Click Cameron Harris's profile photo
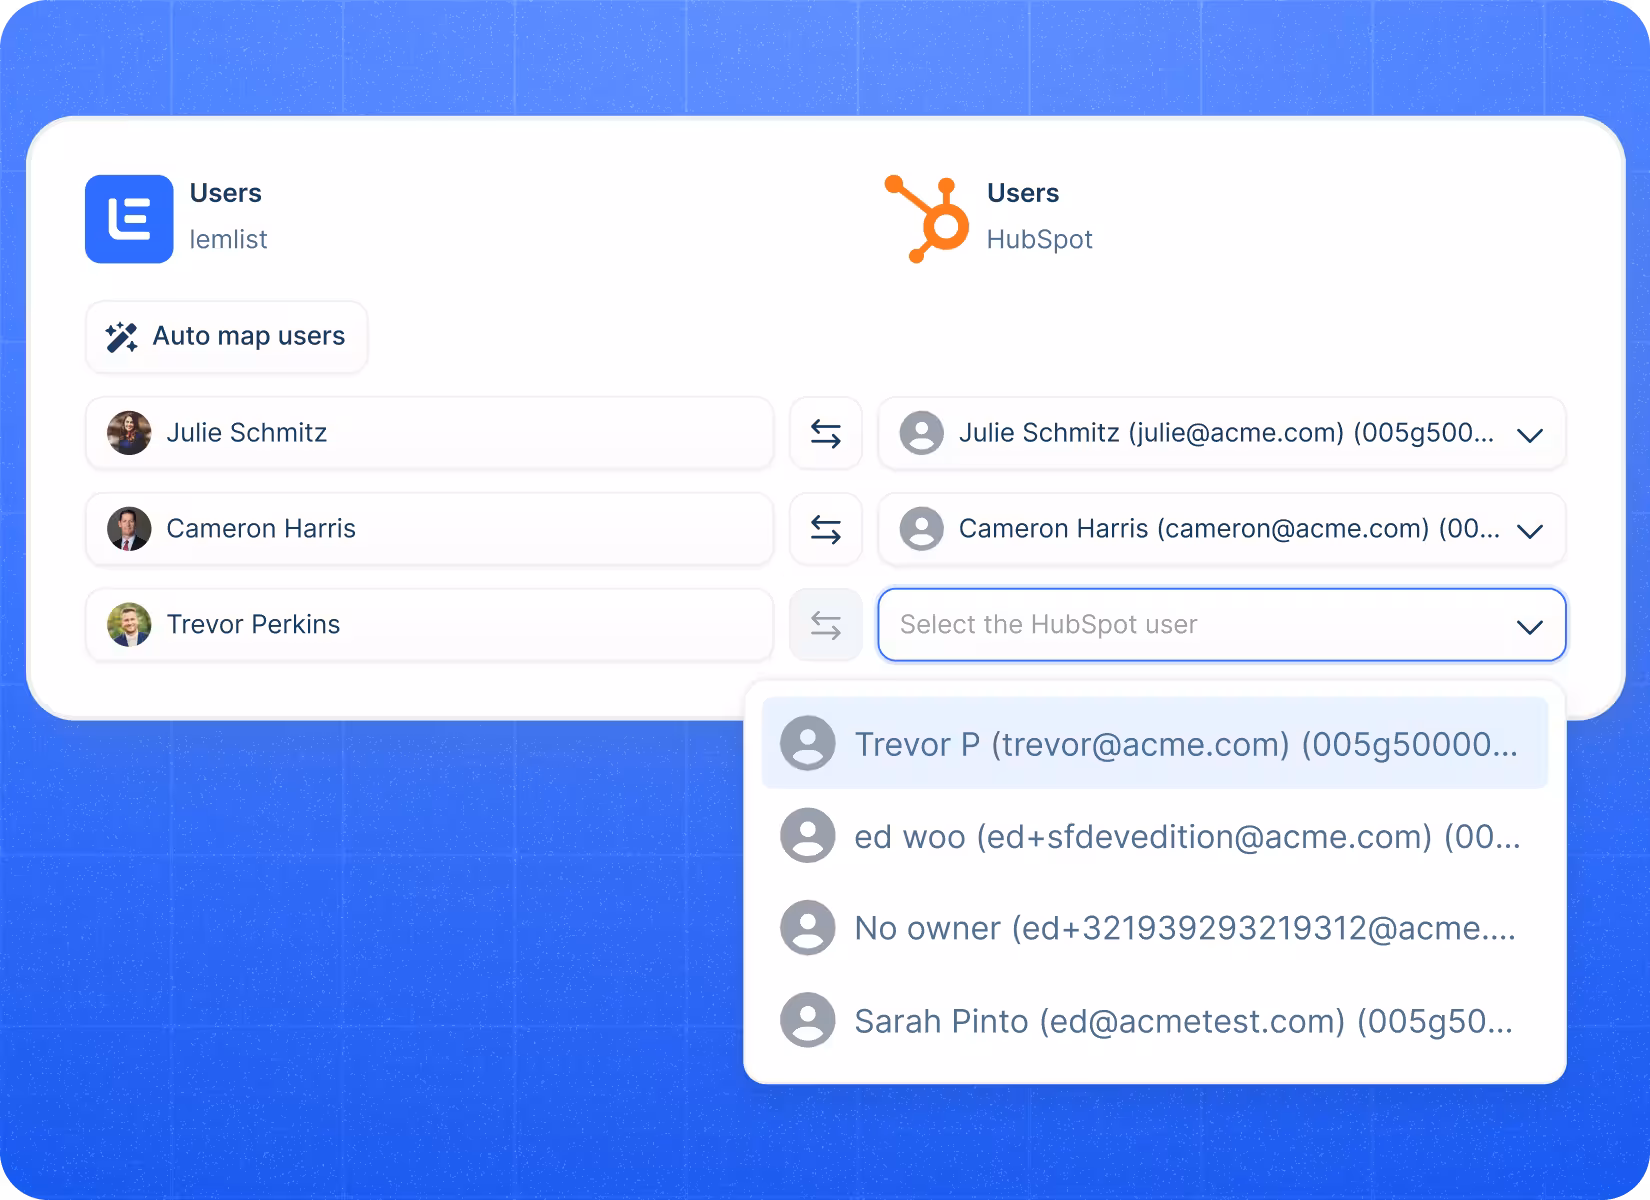Viewport: 1650px width, 1200px height. (x=129, y=529)
